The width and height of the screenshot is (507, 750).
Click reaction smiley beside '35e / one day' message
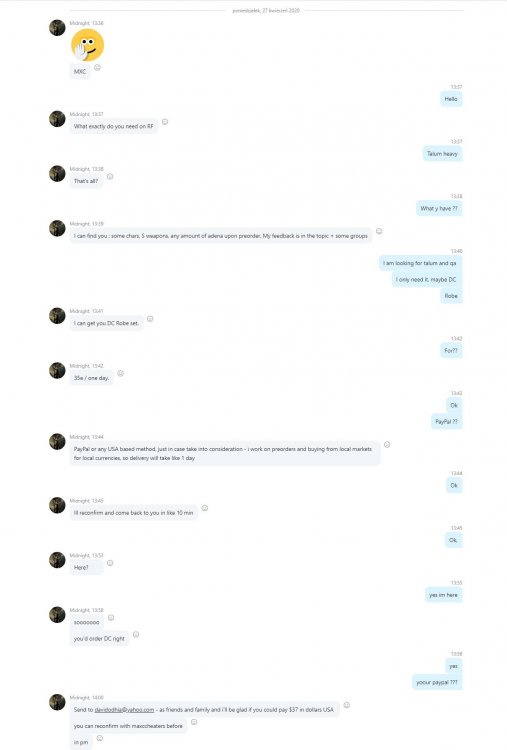pyautogui.click(x=121, y=373)
